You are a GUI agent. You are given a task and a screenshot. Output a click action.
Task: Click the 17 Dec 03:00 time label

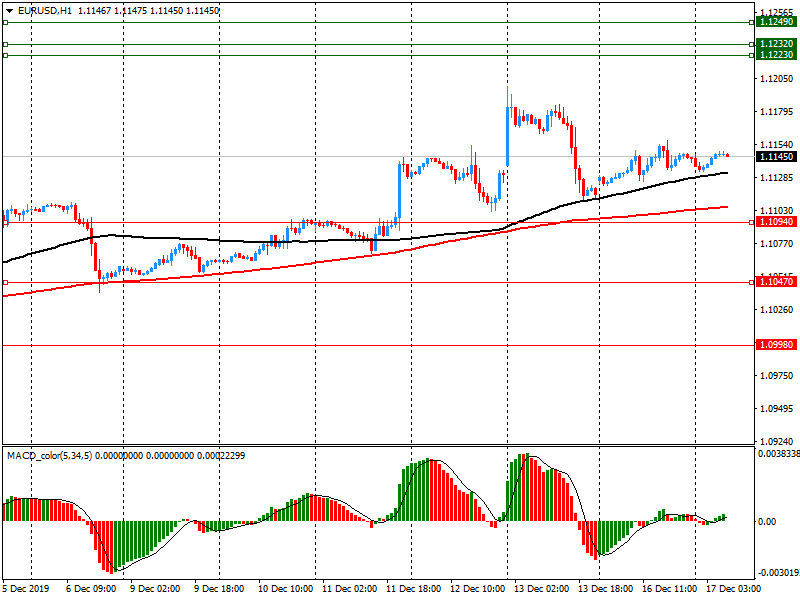[734, 589]
